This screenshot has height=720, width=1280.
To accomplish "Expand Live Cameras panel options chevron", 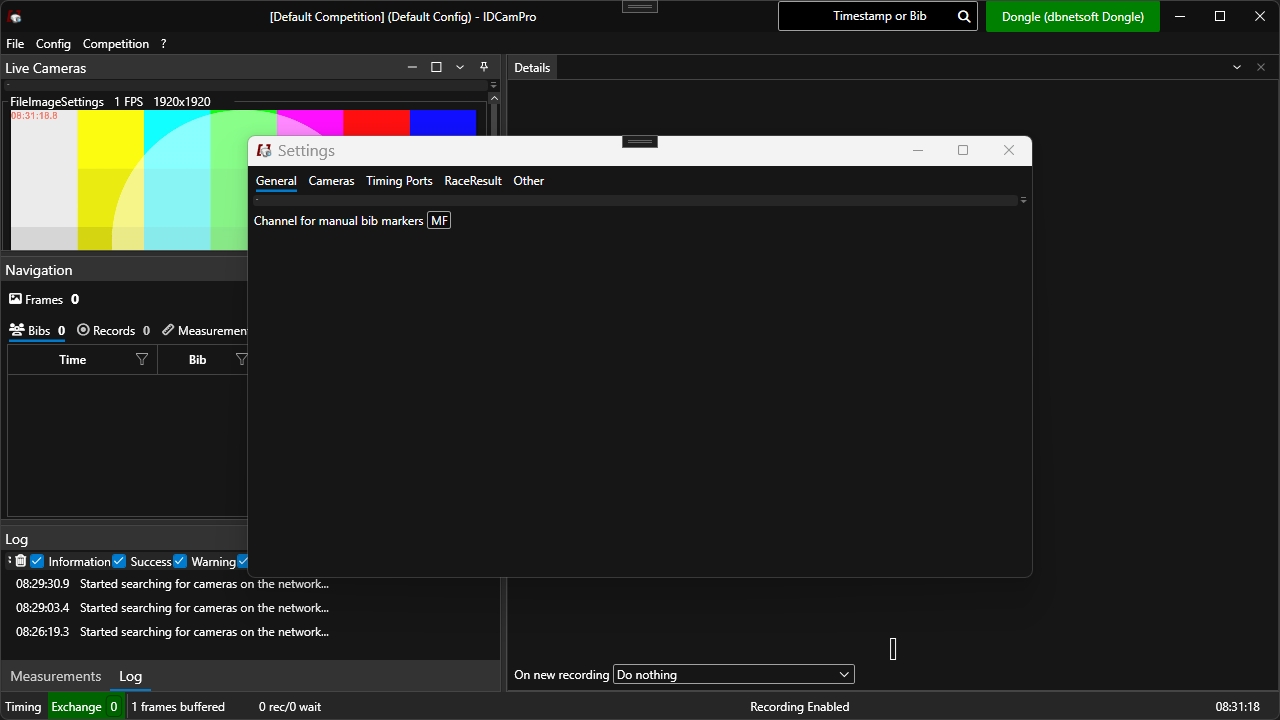I will [x=460, y=67].
